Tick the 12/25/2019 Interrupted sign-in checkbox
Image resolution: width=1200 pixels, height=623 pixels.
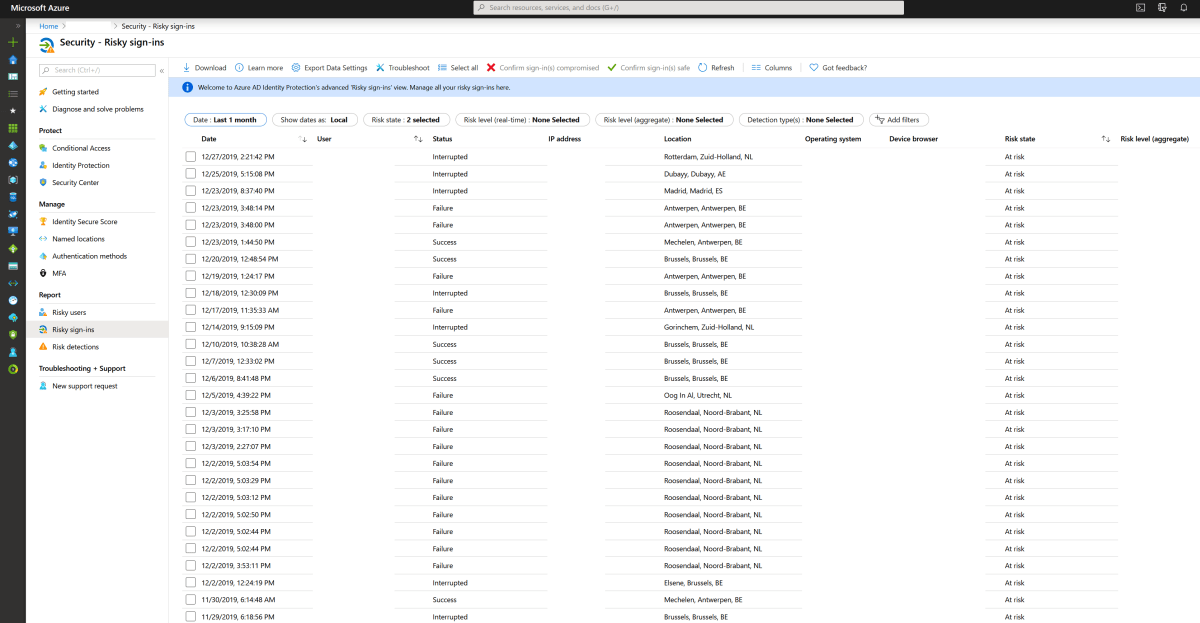[x=190, y=173]
